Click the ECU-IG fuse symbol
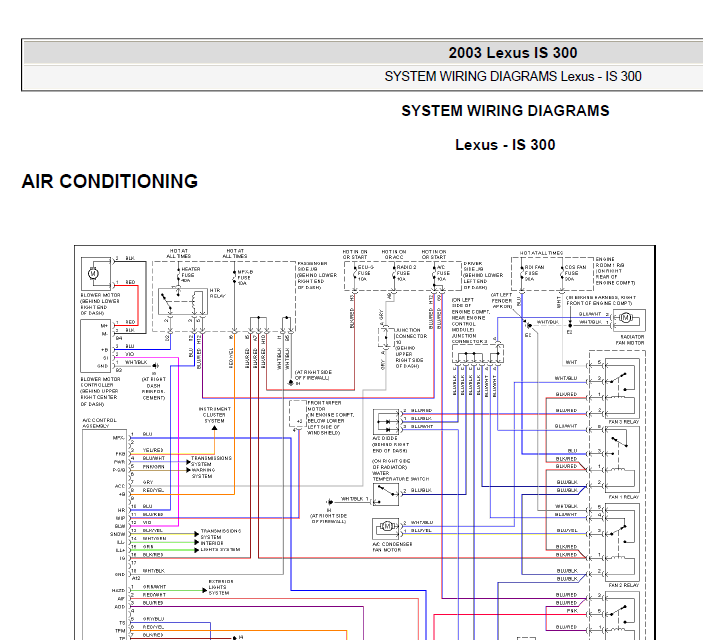 tap(355, 272)
